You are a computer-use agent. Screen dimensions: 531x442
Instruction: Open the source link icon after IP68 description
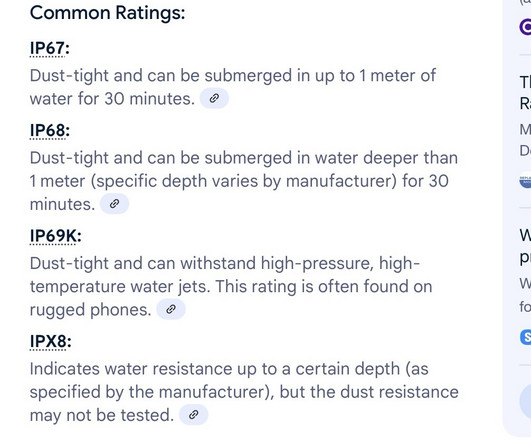(x=114, y=204)
